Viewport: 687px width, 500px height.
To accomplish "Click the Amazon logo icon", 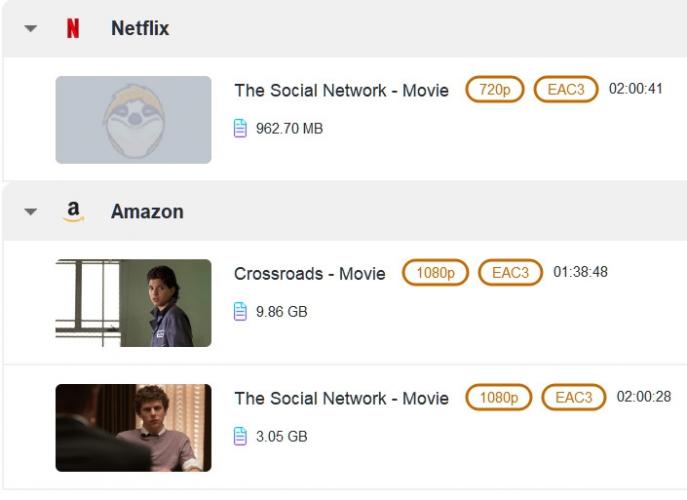I will click(x=73, y=212).
